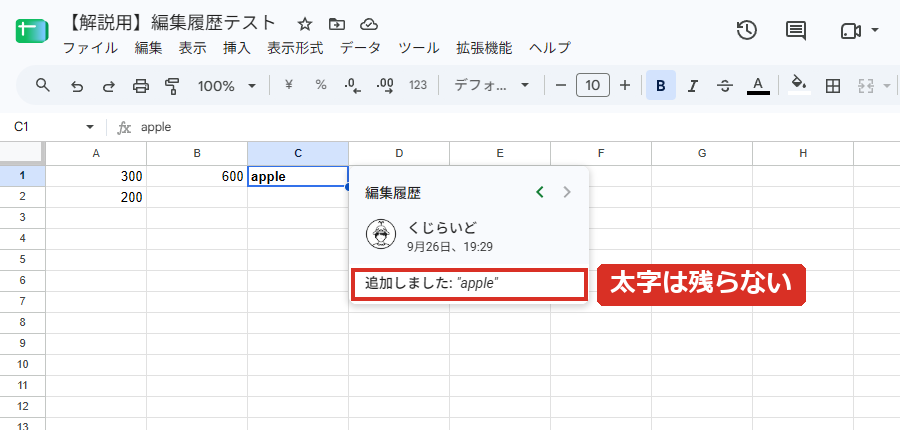Open the 表示形式 menu
Viewport: 900px width, 430px height.
pyautogui.click(x=295, y=48)
